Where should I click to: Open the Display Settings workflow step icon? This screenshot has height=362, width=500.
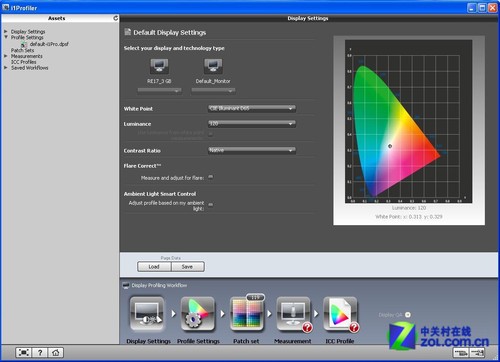coord(147,314)
